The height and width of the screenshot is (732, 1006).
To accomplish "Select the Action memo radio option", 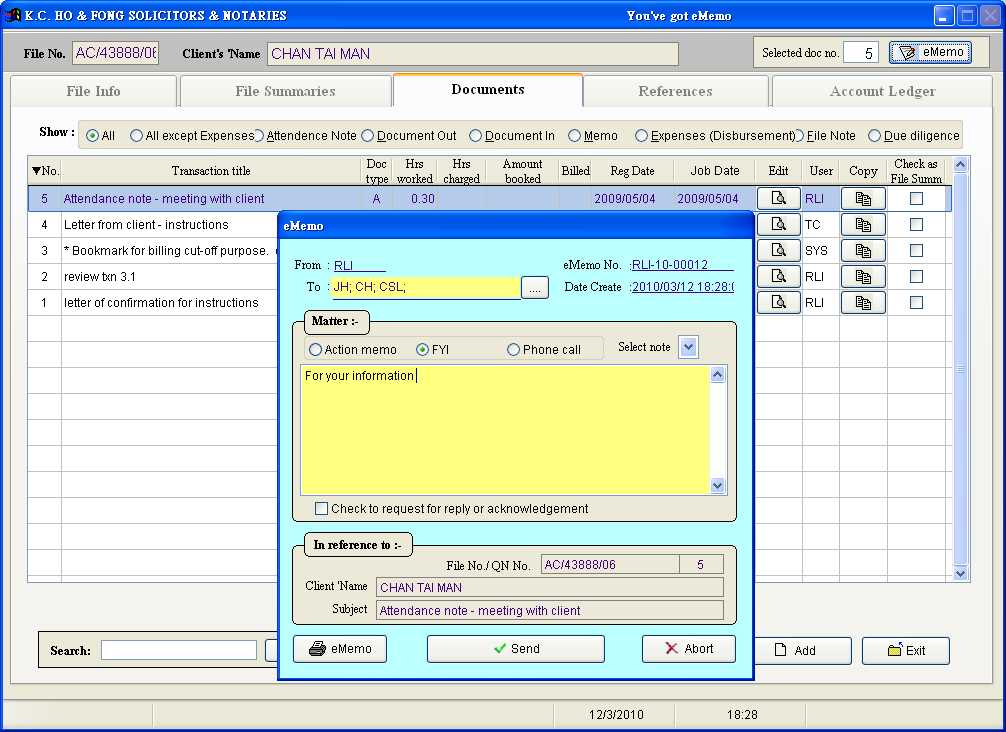I will point(316,350).
